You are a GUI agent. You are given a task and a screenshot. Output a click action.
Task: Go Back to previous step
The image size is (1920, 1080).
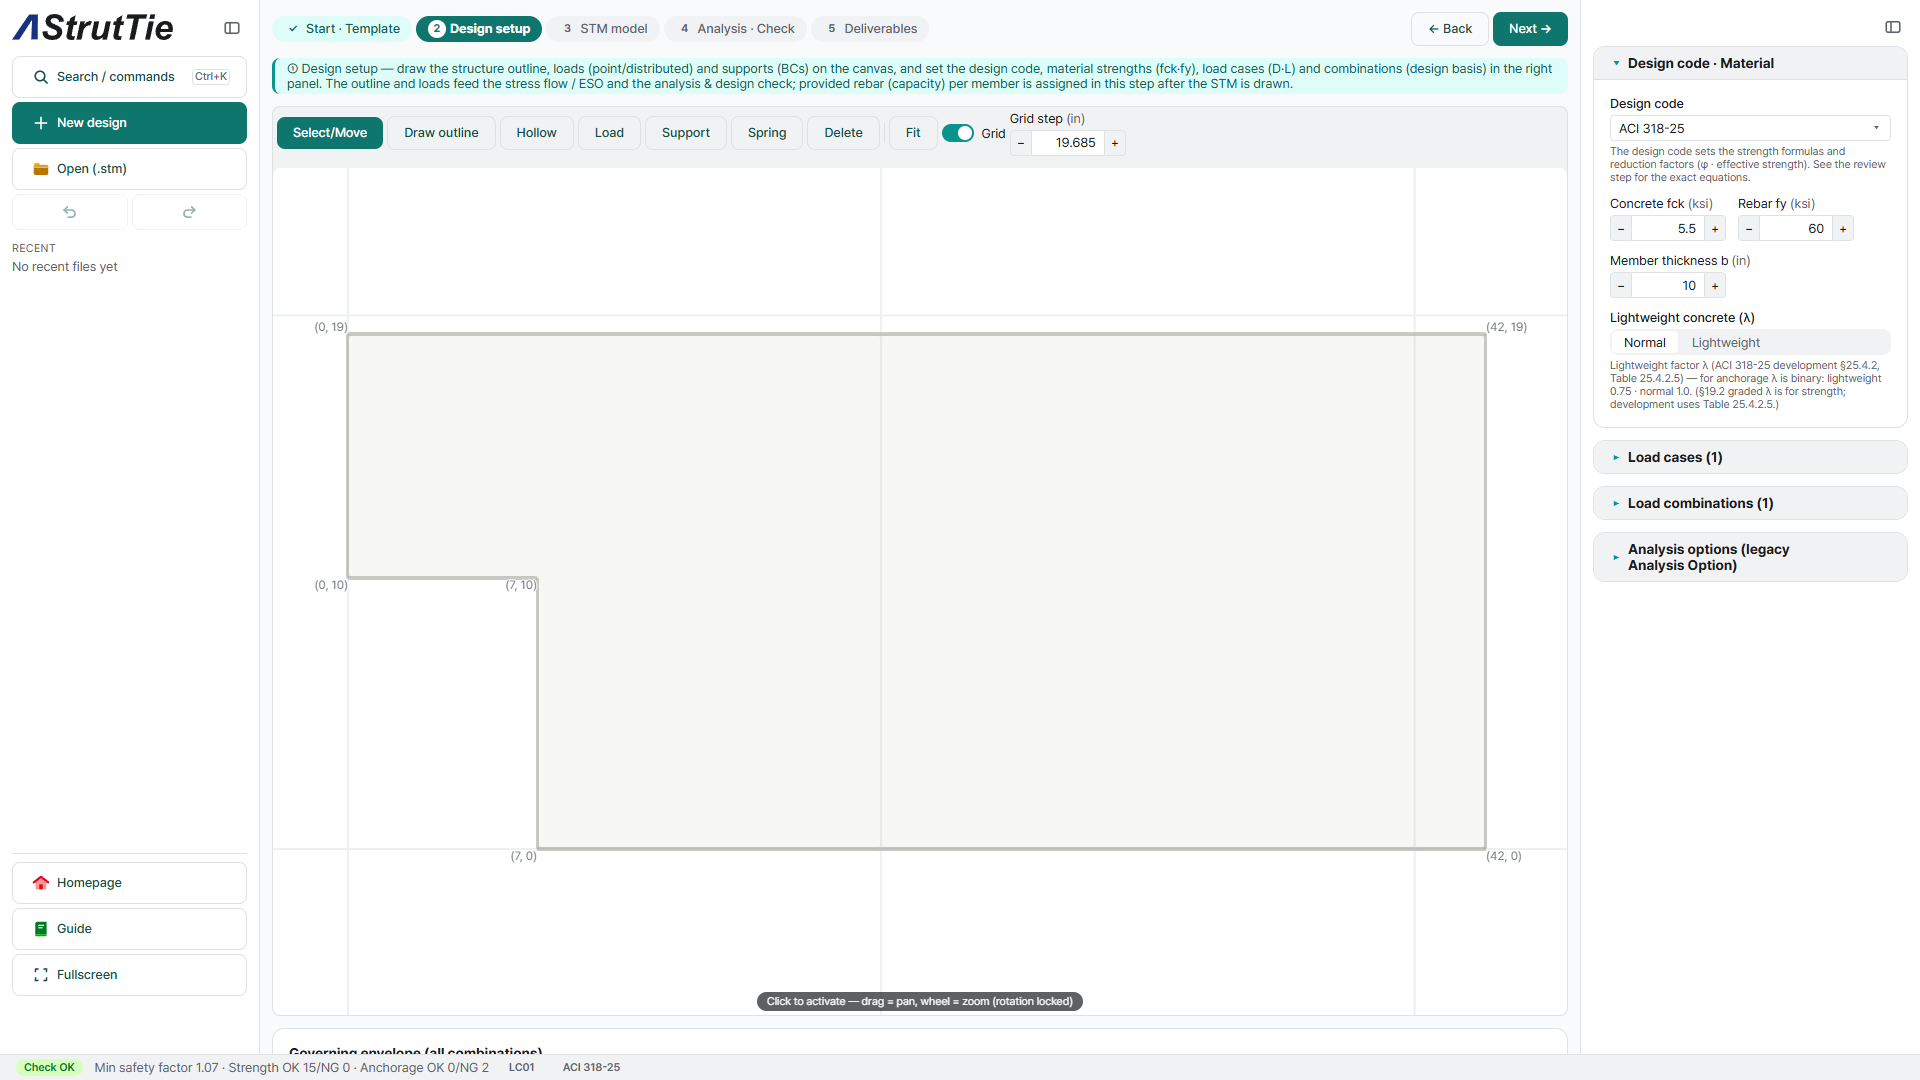(1449, 29)
